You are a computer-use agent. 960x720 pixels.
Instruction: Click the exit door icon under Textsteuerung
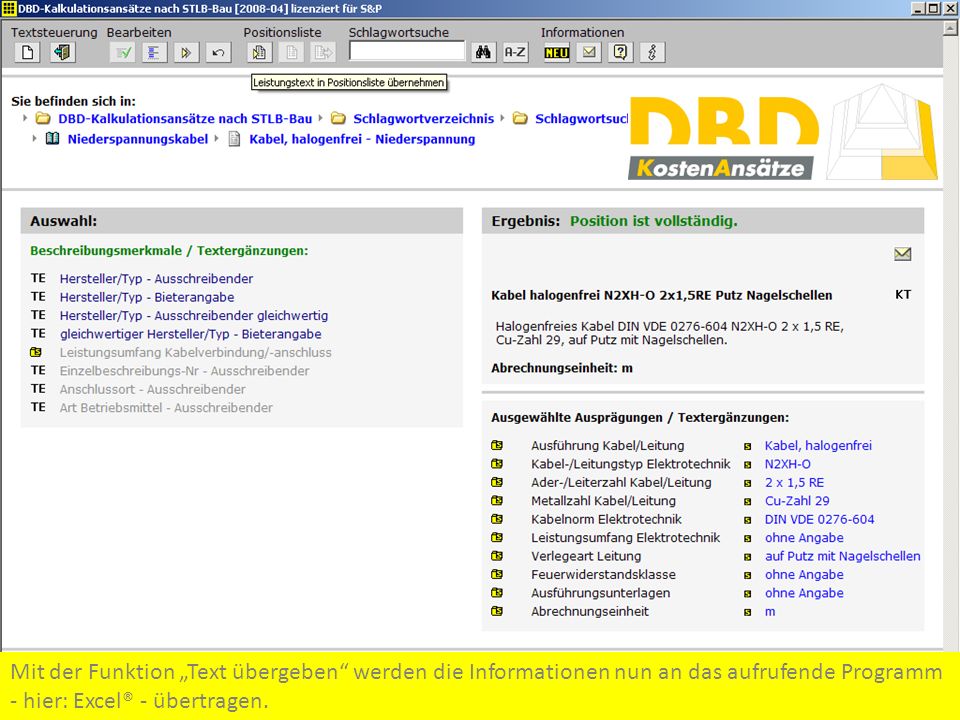62,53
